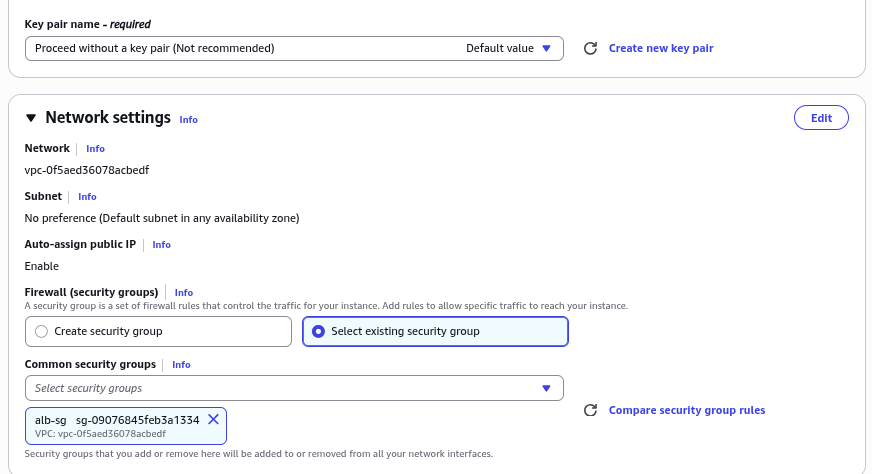Click Create new key pair link
The image size is (872, 474).
(661, 48)
